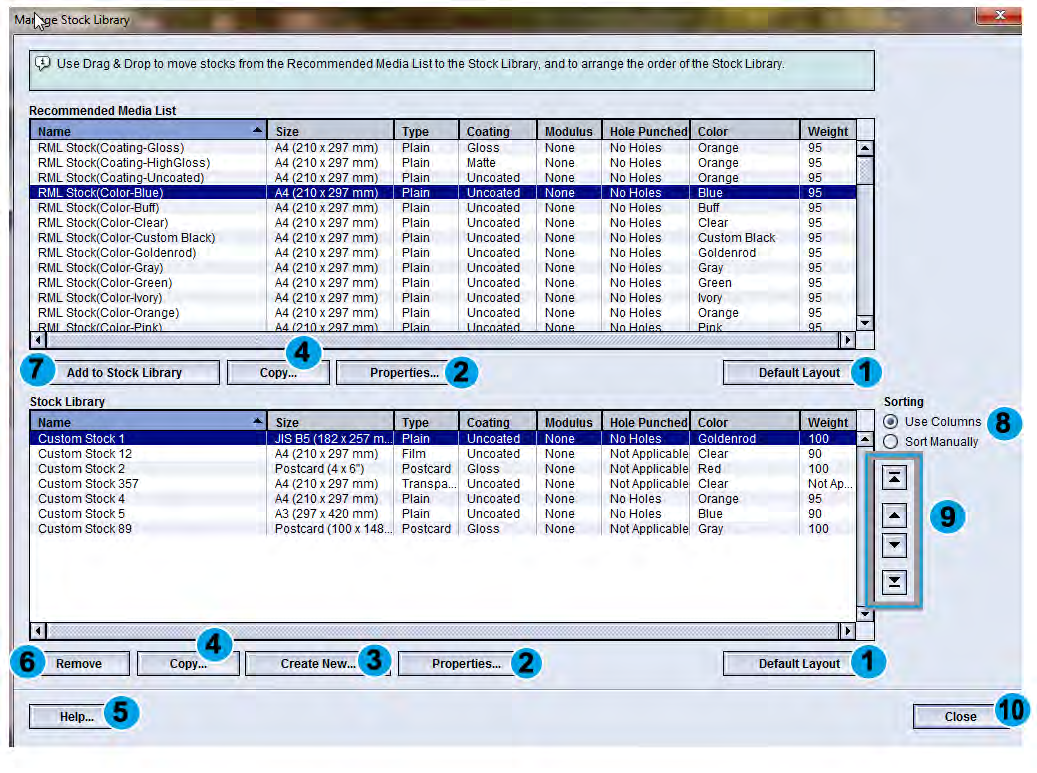This screenshot has height=773, width=1037.
Task: Sort Recommended Media List by Color column
Action: pyautogui.click(x=745, y=131)
